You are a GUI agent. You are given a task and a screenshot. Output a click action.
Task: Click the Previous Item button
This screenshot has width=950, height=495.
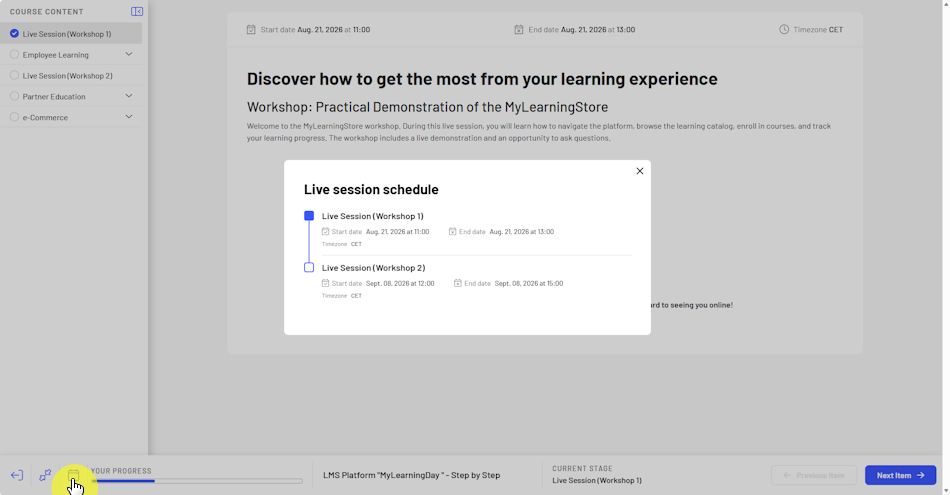click(814, 475)
